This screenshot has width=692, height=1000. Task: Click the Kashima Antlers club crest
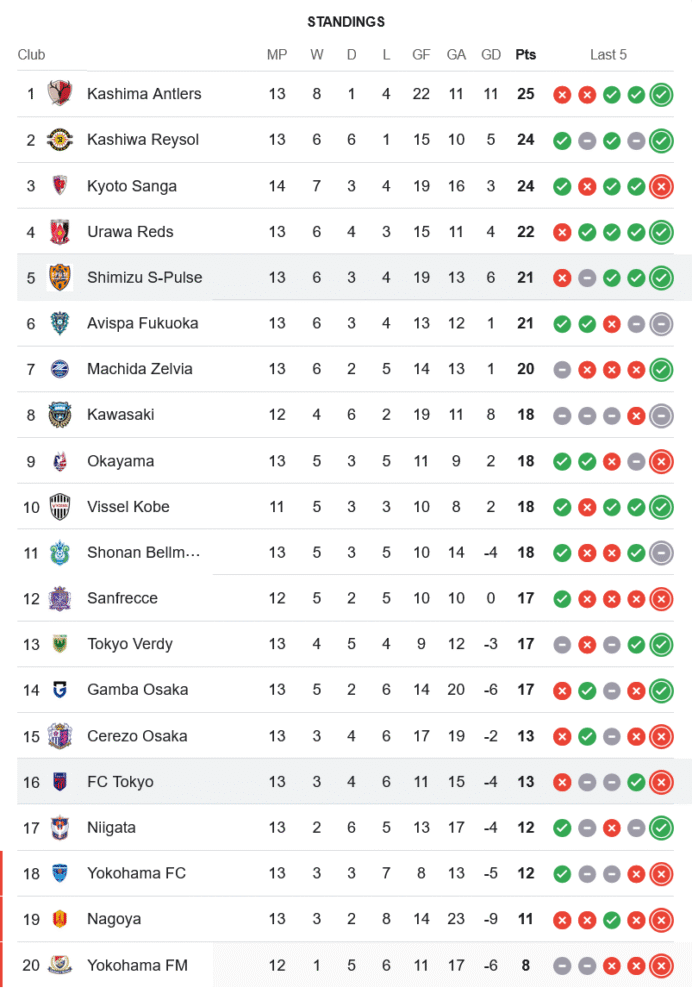click(60, 94)
